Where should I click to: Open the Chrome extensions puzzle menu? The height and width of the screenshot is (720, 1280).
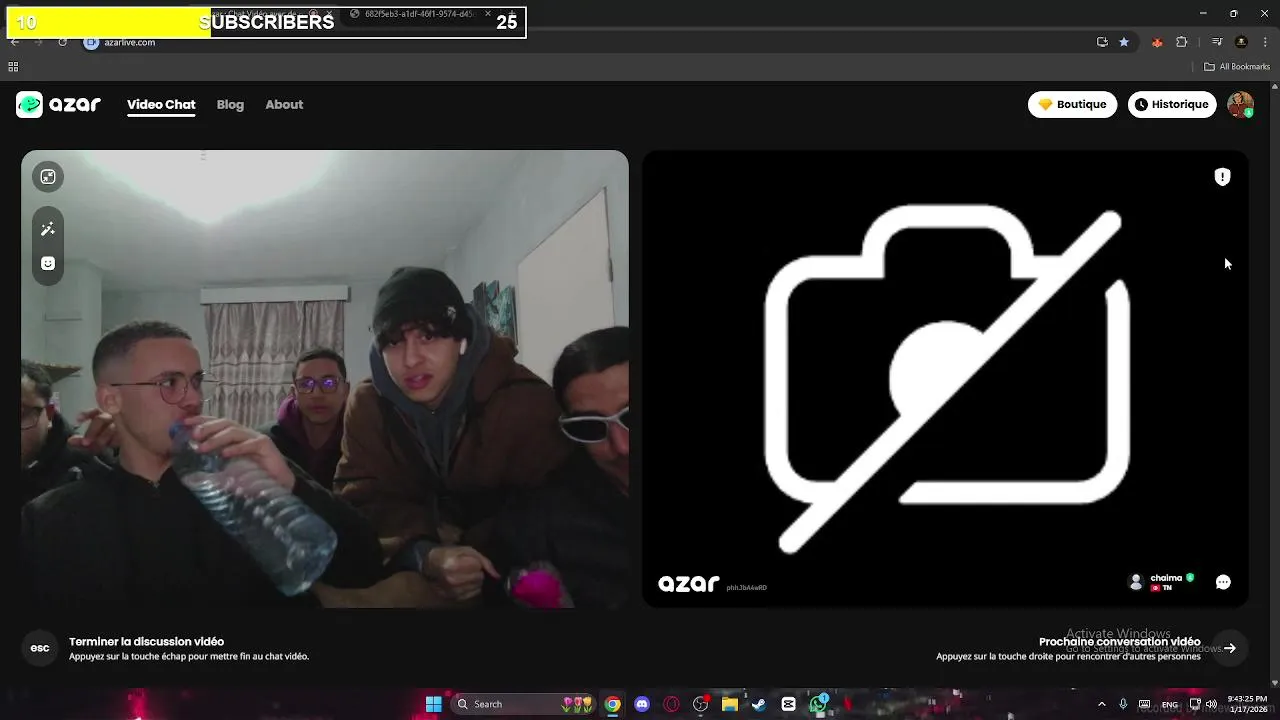(1181, 42)
